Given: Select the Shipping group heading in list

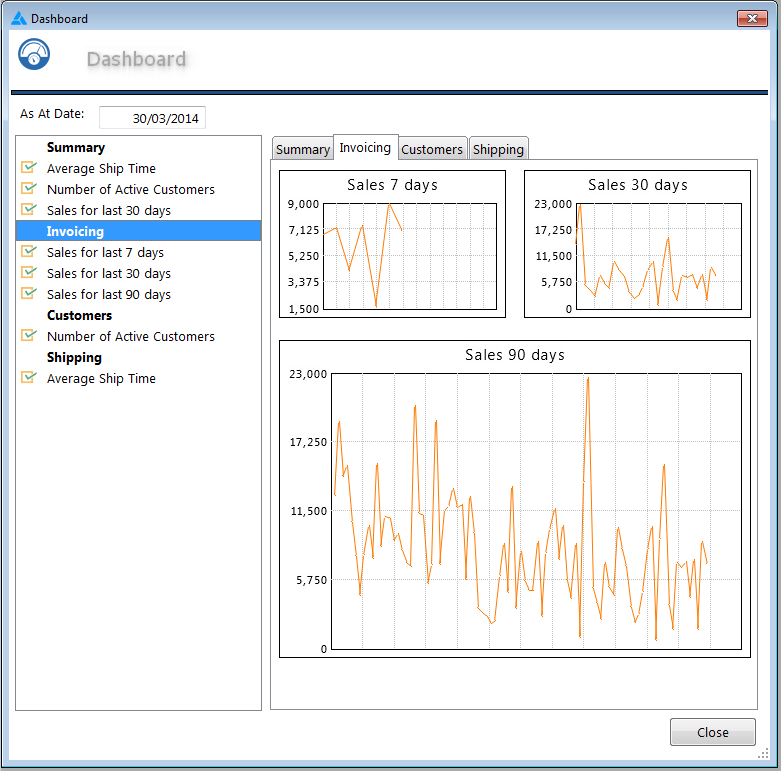Looking at the screenshot, I should pos(74,357).
